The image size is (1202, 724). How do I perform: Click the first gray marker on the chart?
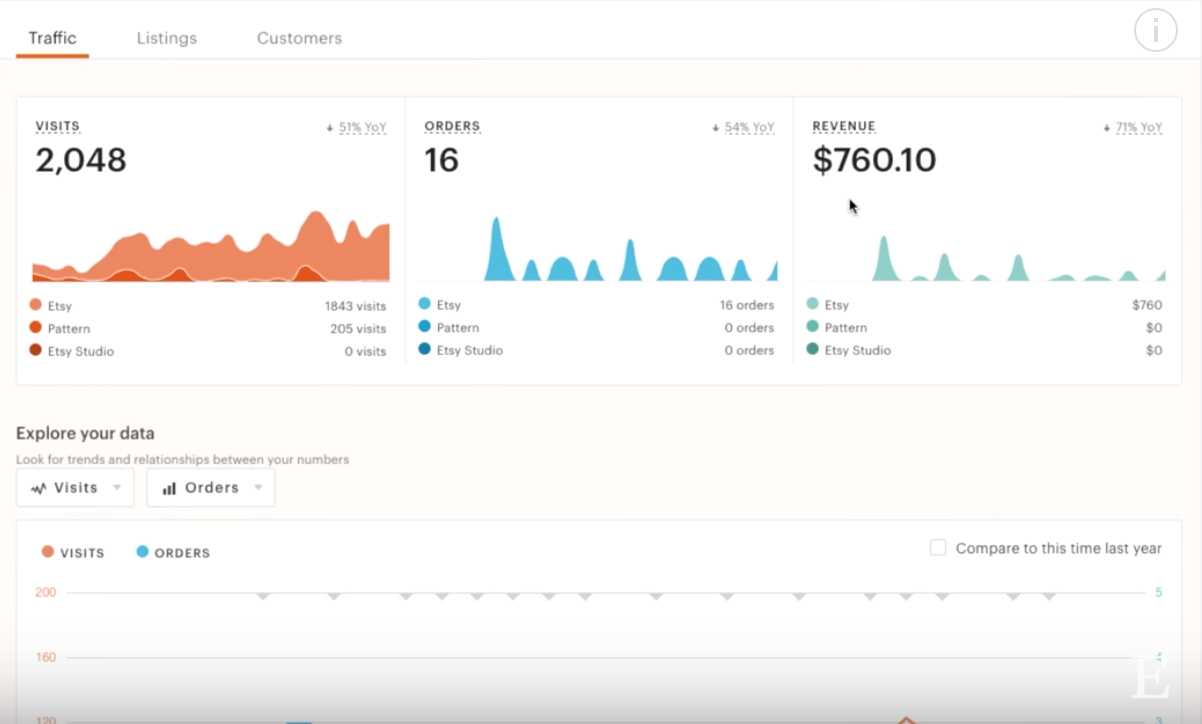point(263,596)
